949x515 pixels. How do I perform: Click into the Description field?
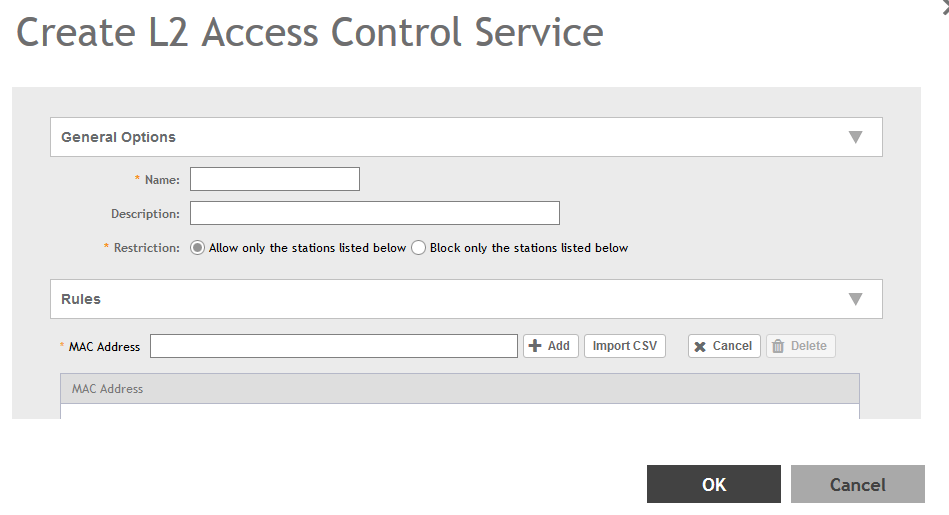375,213
